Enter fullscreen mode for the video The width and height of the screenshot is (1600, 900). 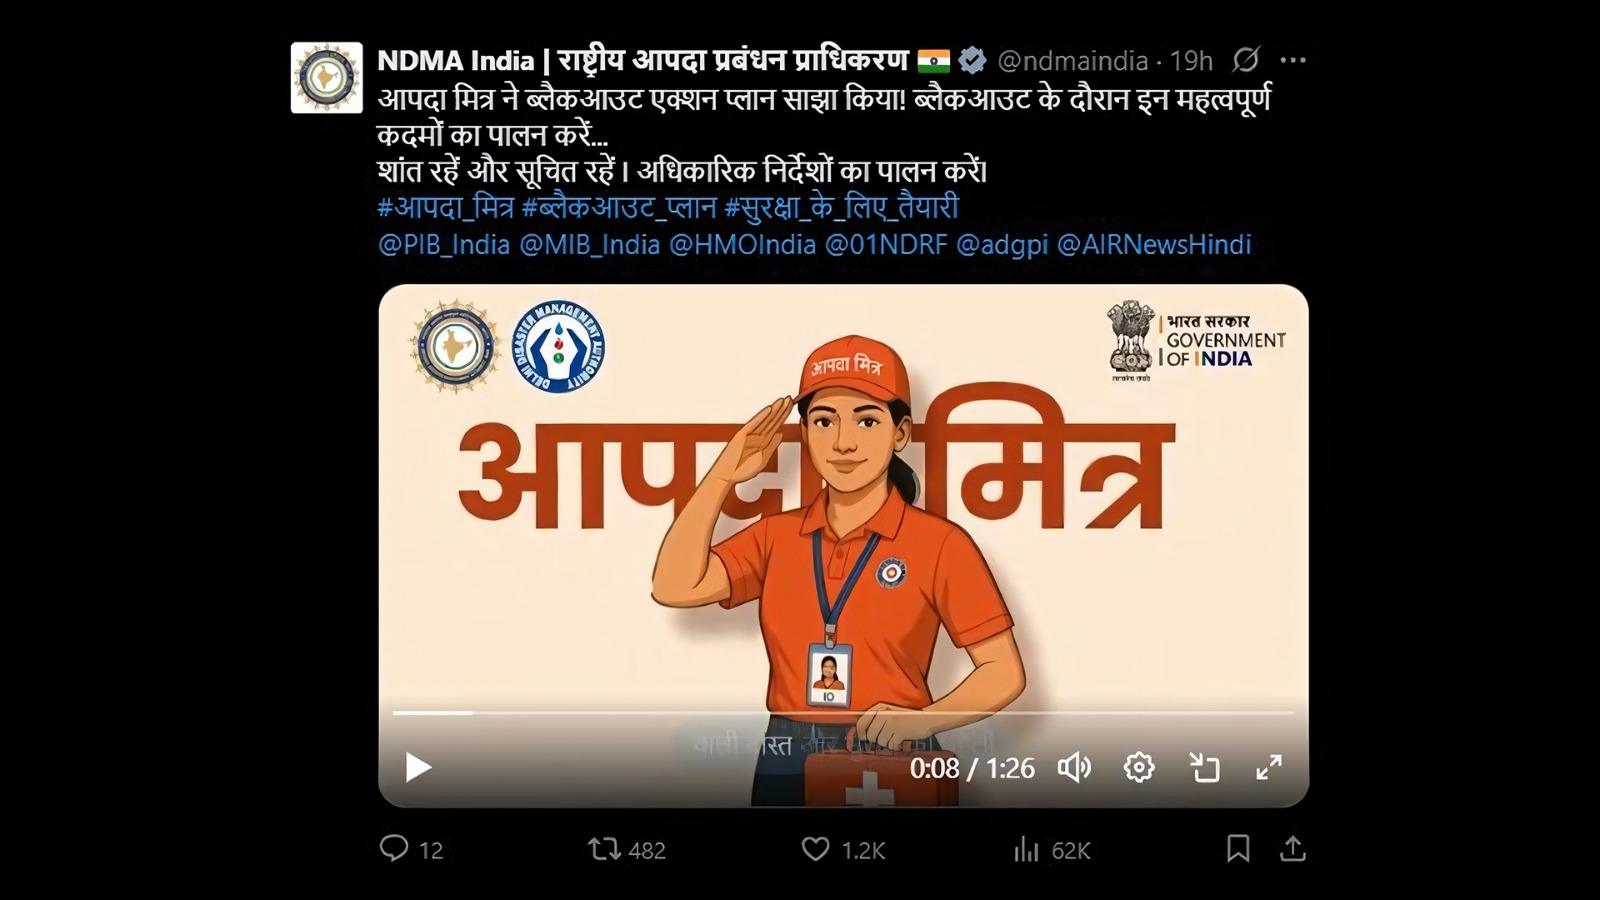tap(1269, 767)
